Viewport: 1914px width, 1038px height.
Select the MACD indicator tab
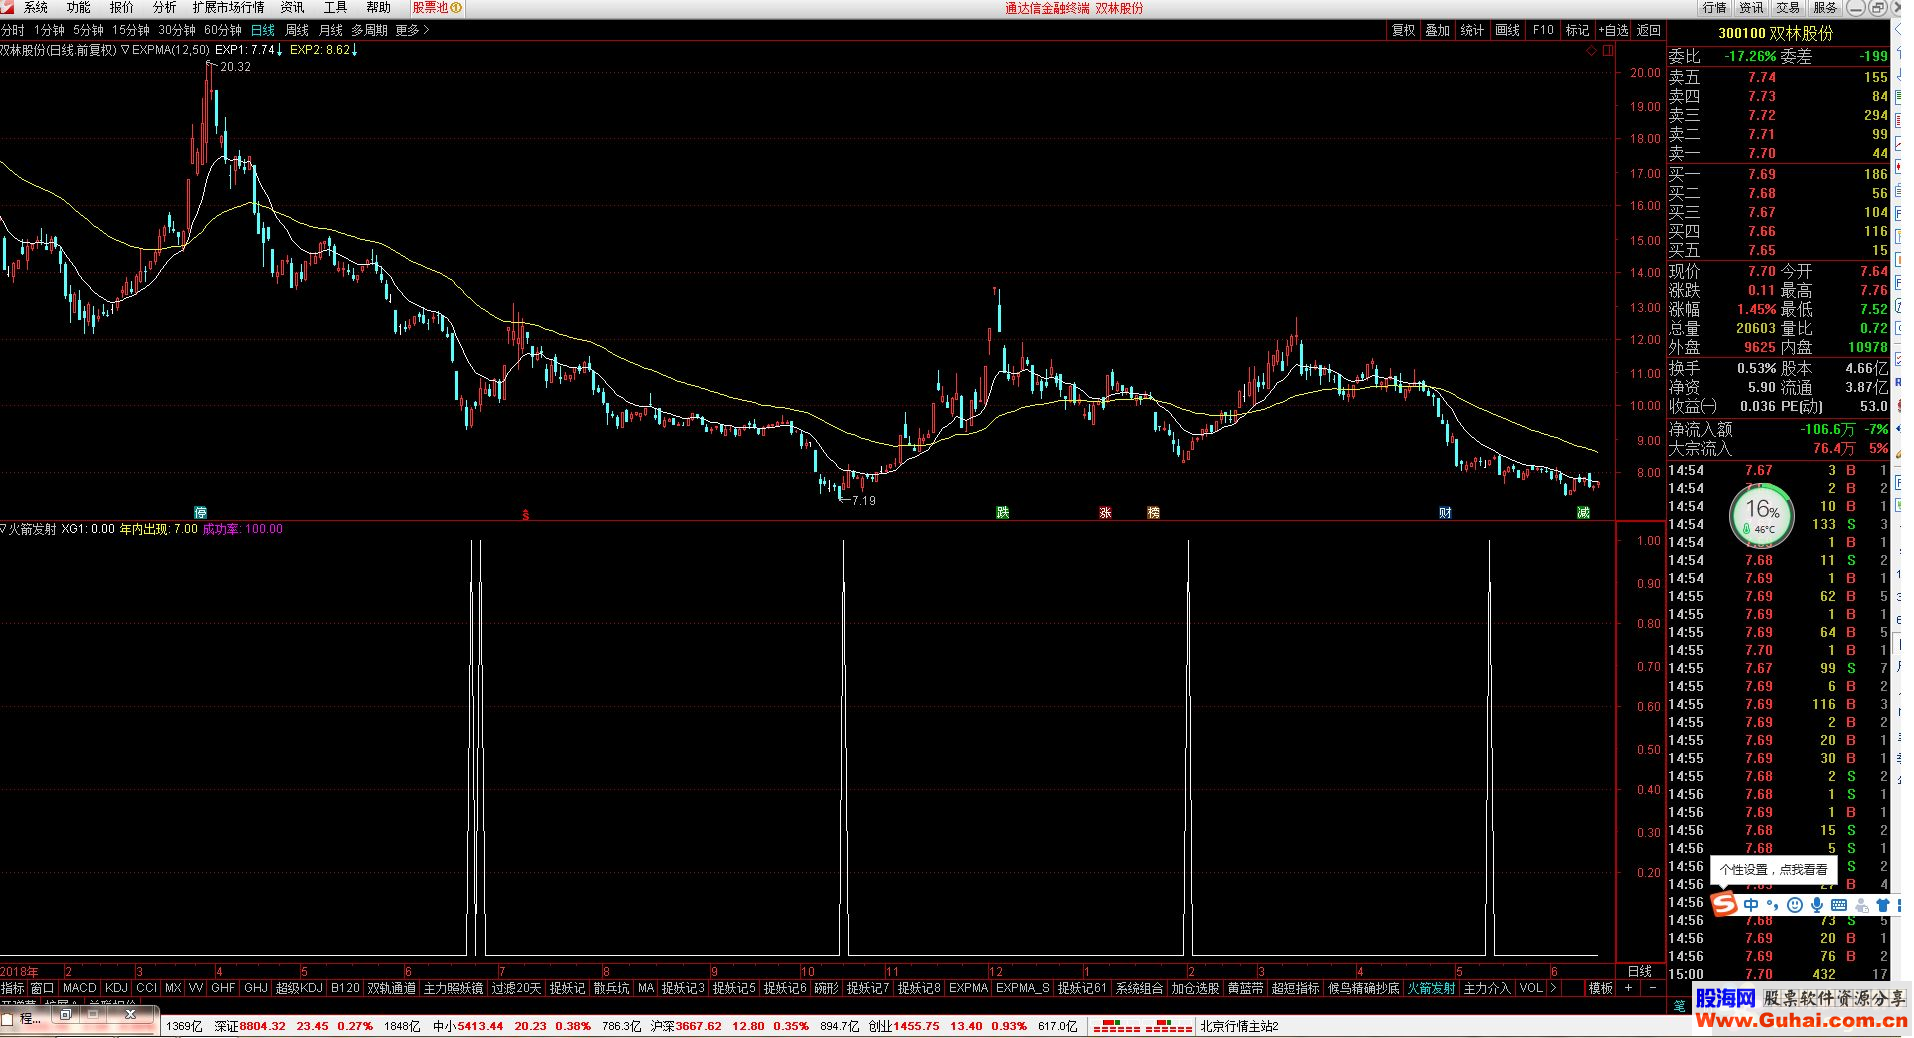pos(79,988)
